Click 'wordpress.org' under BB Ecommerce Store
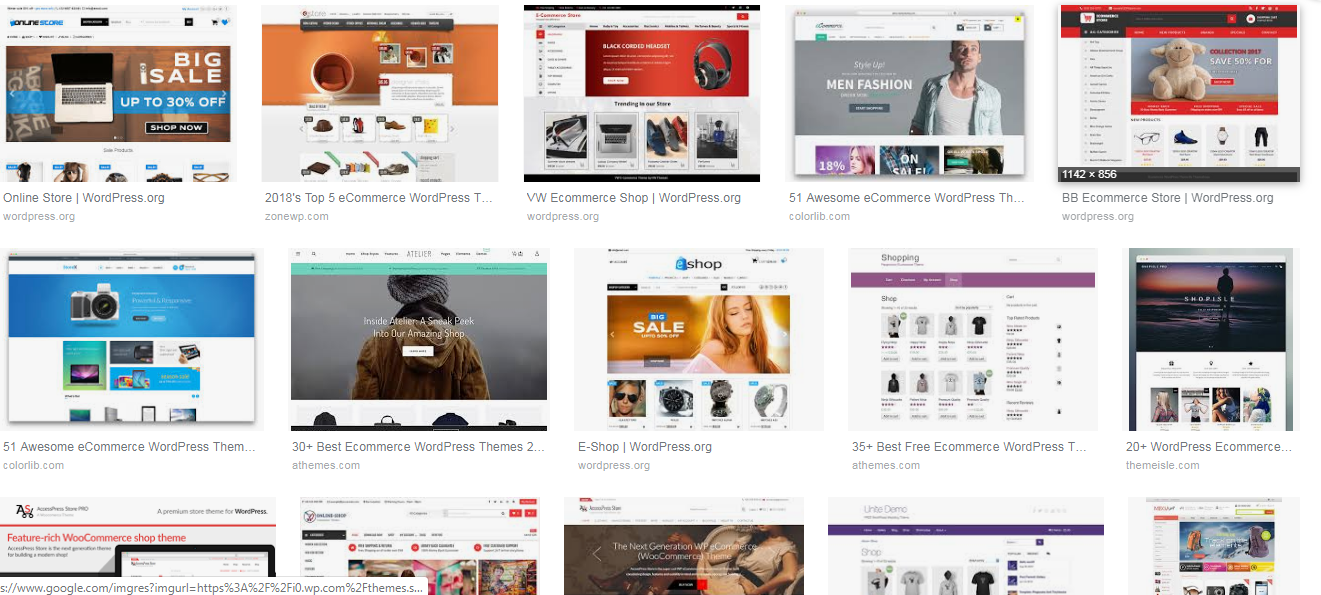 click(x=1098, y=216)
